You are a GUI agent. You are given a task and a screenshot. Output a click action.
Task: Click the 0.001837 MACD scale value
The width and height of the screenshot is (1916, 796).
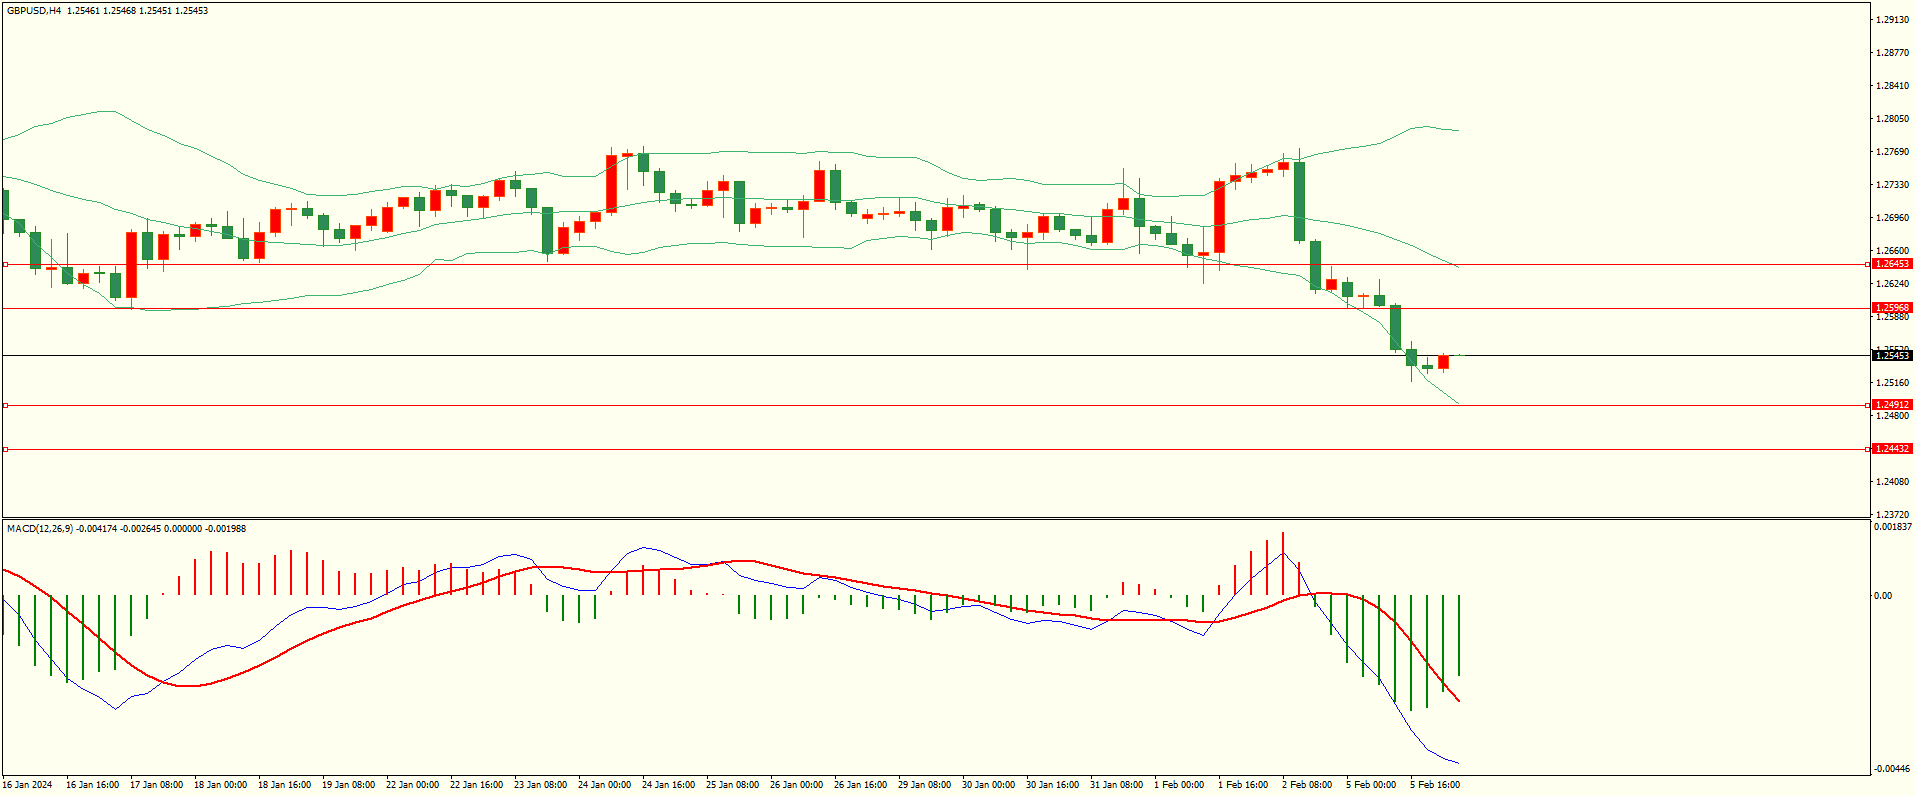click(x=1893, y=527)
